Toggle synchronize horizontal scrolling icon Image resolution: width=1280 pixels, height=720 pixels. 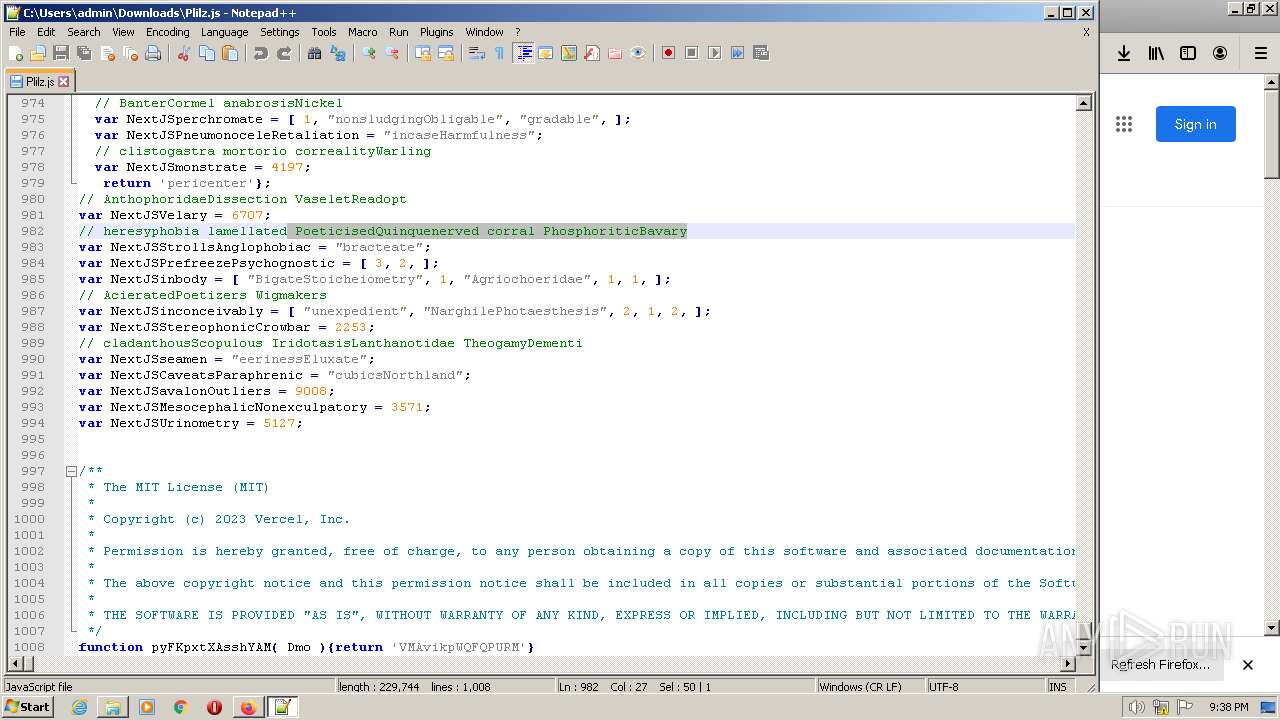click(446, 53)
